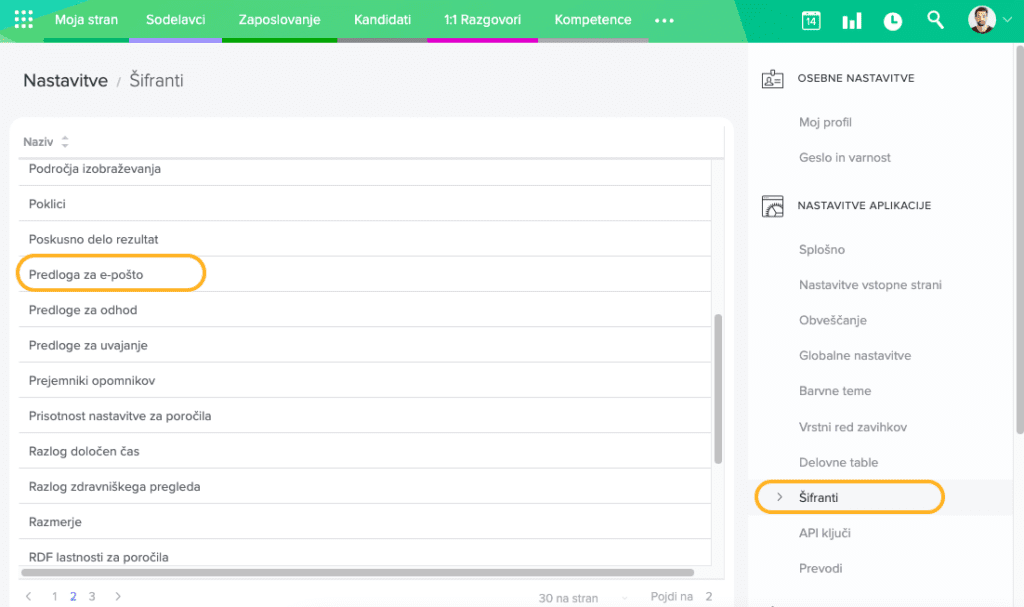This screenshot has width=1024, height=607.
Task: Open the Kandidati tab
Action: click(382, 20)
